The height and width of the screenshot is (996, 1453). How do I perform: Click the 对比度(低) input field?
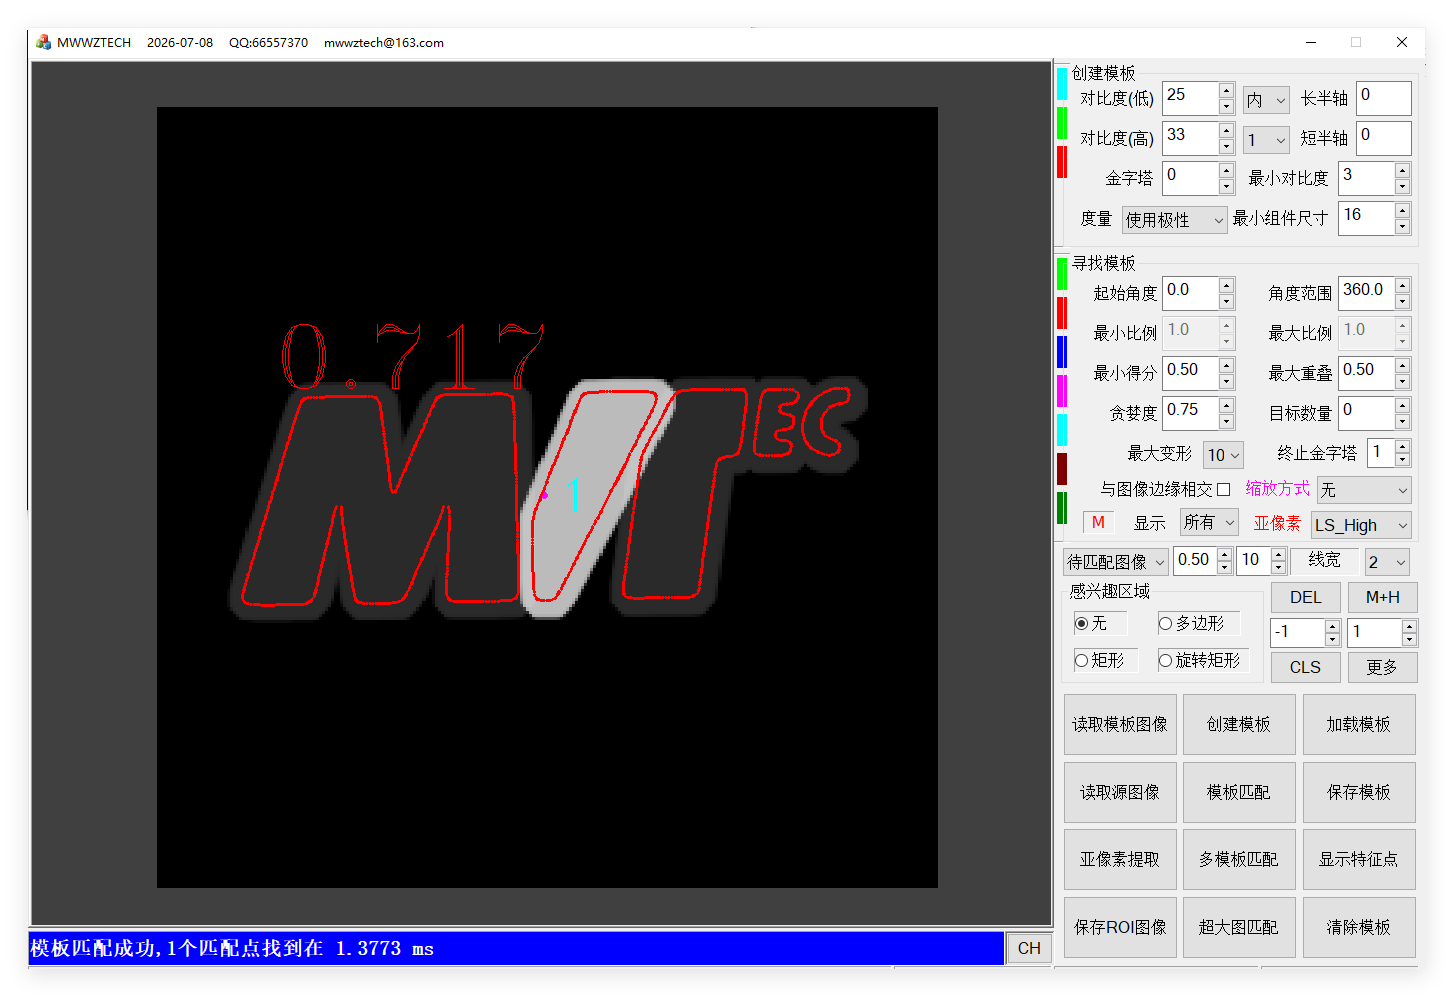point(1190,98)
